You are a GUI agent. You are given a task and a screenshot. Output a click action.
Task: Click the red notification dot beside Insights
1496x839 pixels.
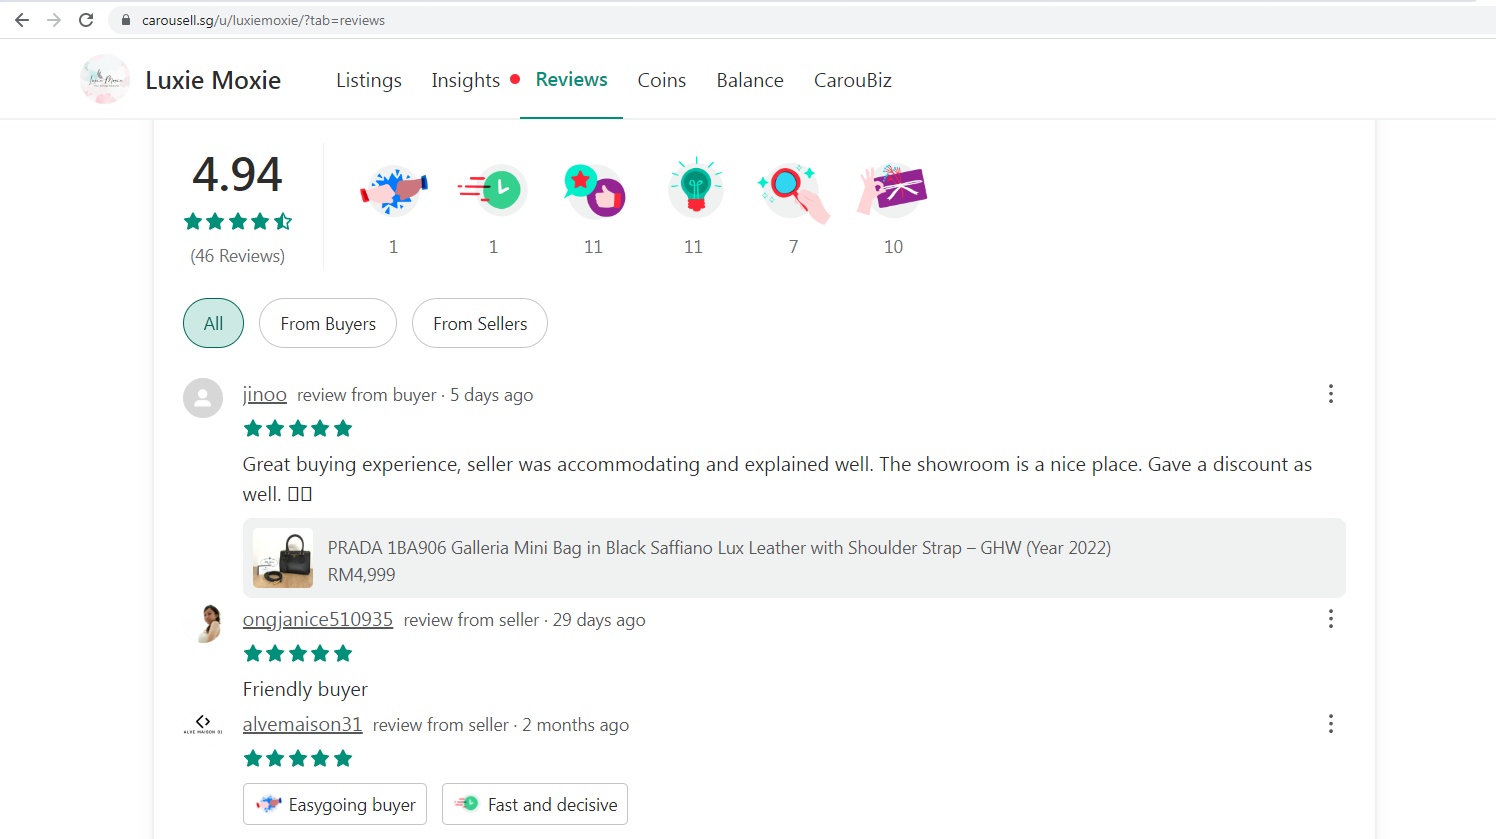click(x=515, y=79)
